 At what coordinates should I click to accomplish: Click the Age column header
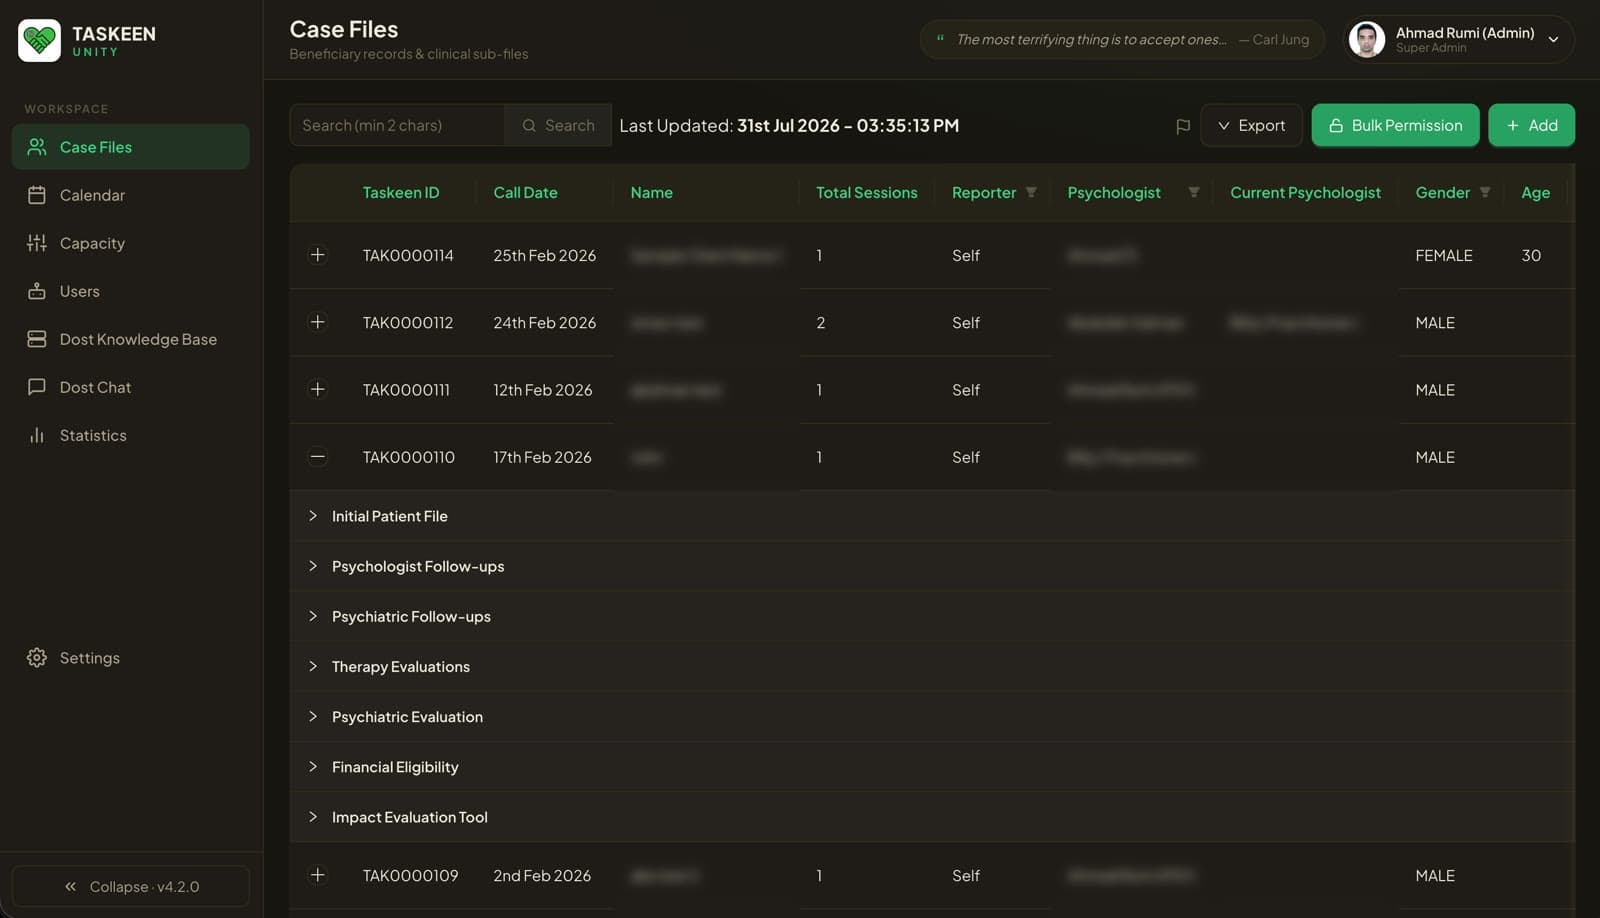point(1535,192)
